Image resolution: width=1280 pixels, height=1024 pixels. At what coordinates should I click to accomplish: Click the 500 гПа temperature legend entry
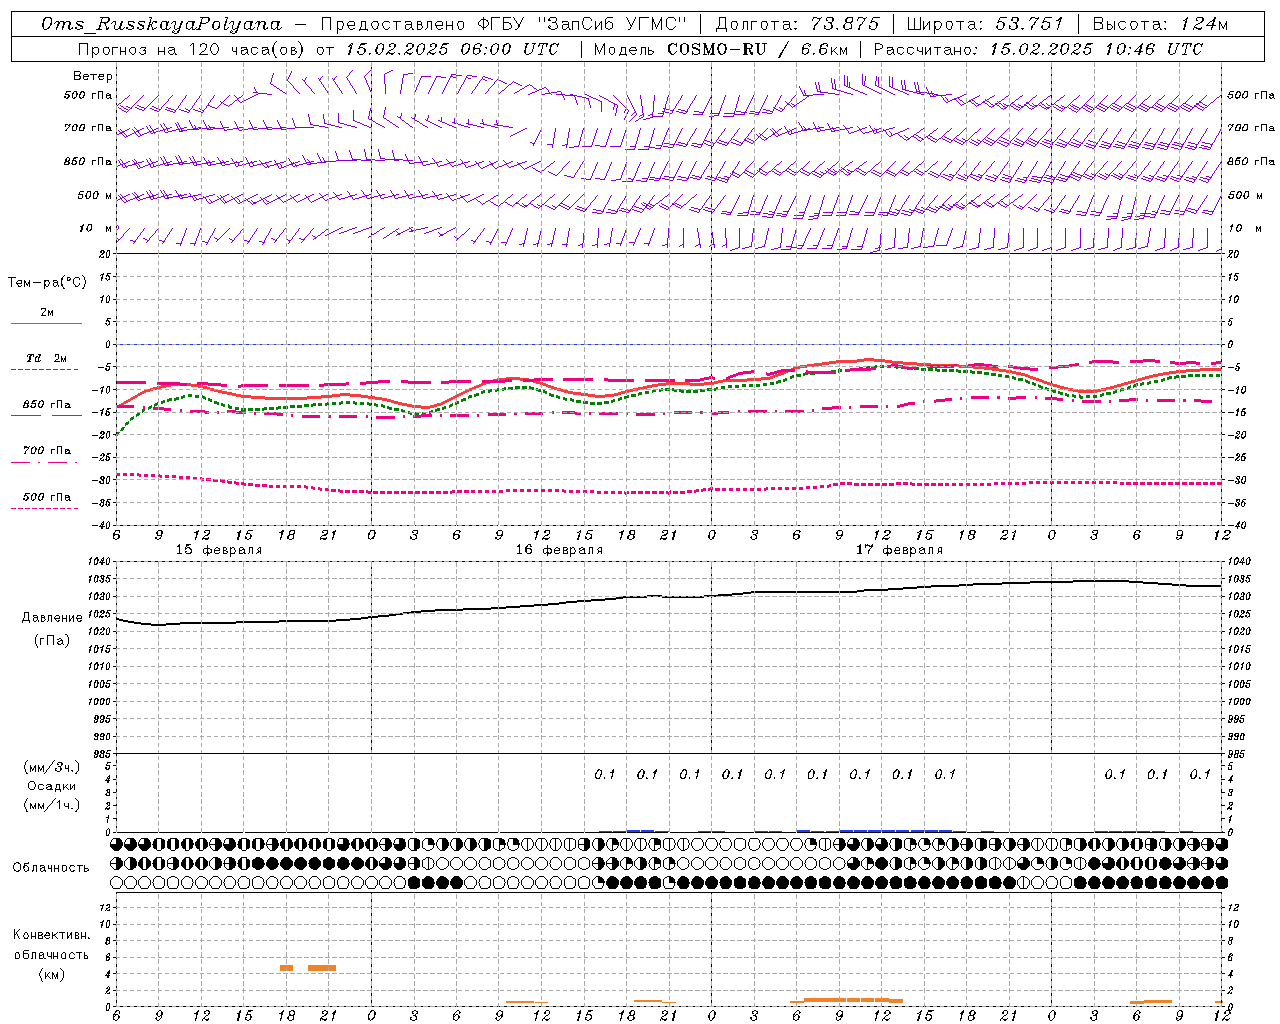point(47,497)
